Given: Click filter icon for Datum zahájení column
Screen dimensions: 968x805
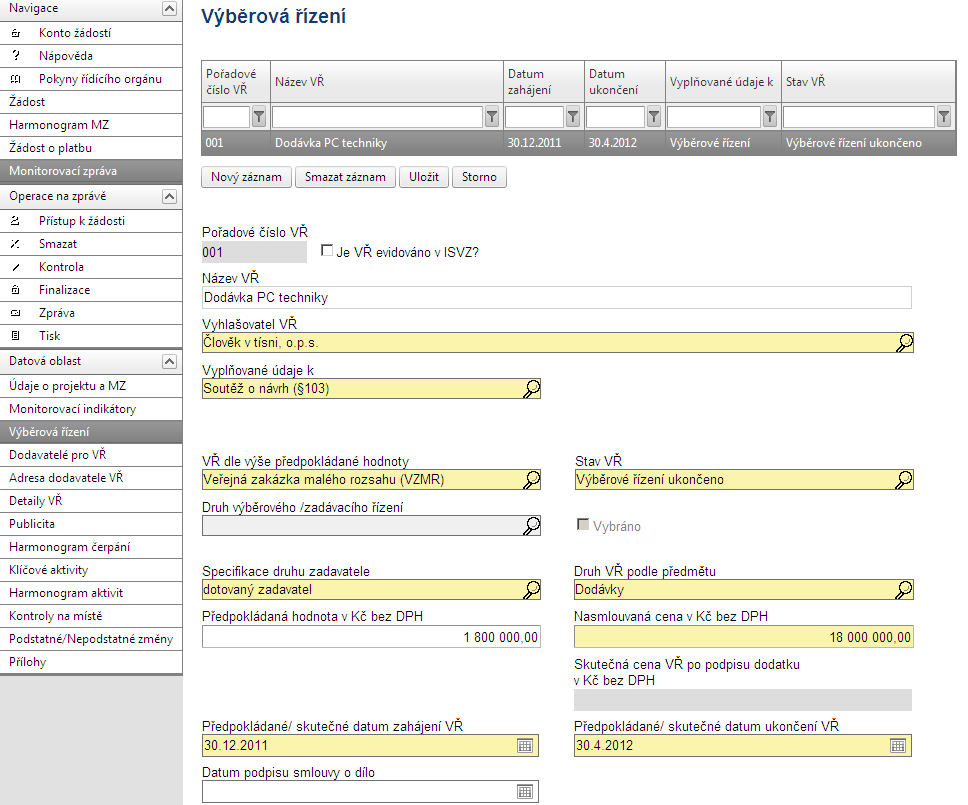Looking at the screenshot, I should click(x=573, y=116).
